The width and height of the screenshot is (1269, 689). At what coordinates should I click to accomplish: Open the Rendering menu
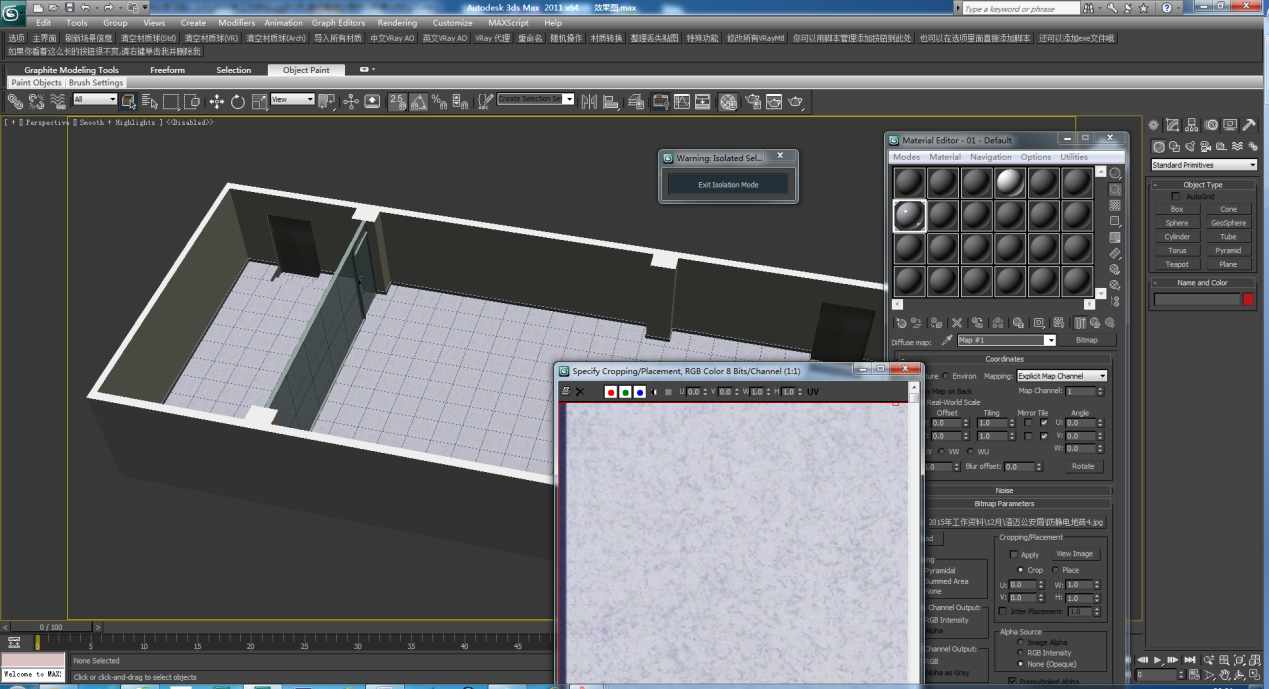tap(397, 23)
